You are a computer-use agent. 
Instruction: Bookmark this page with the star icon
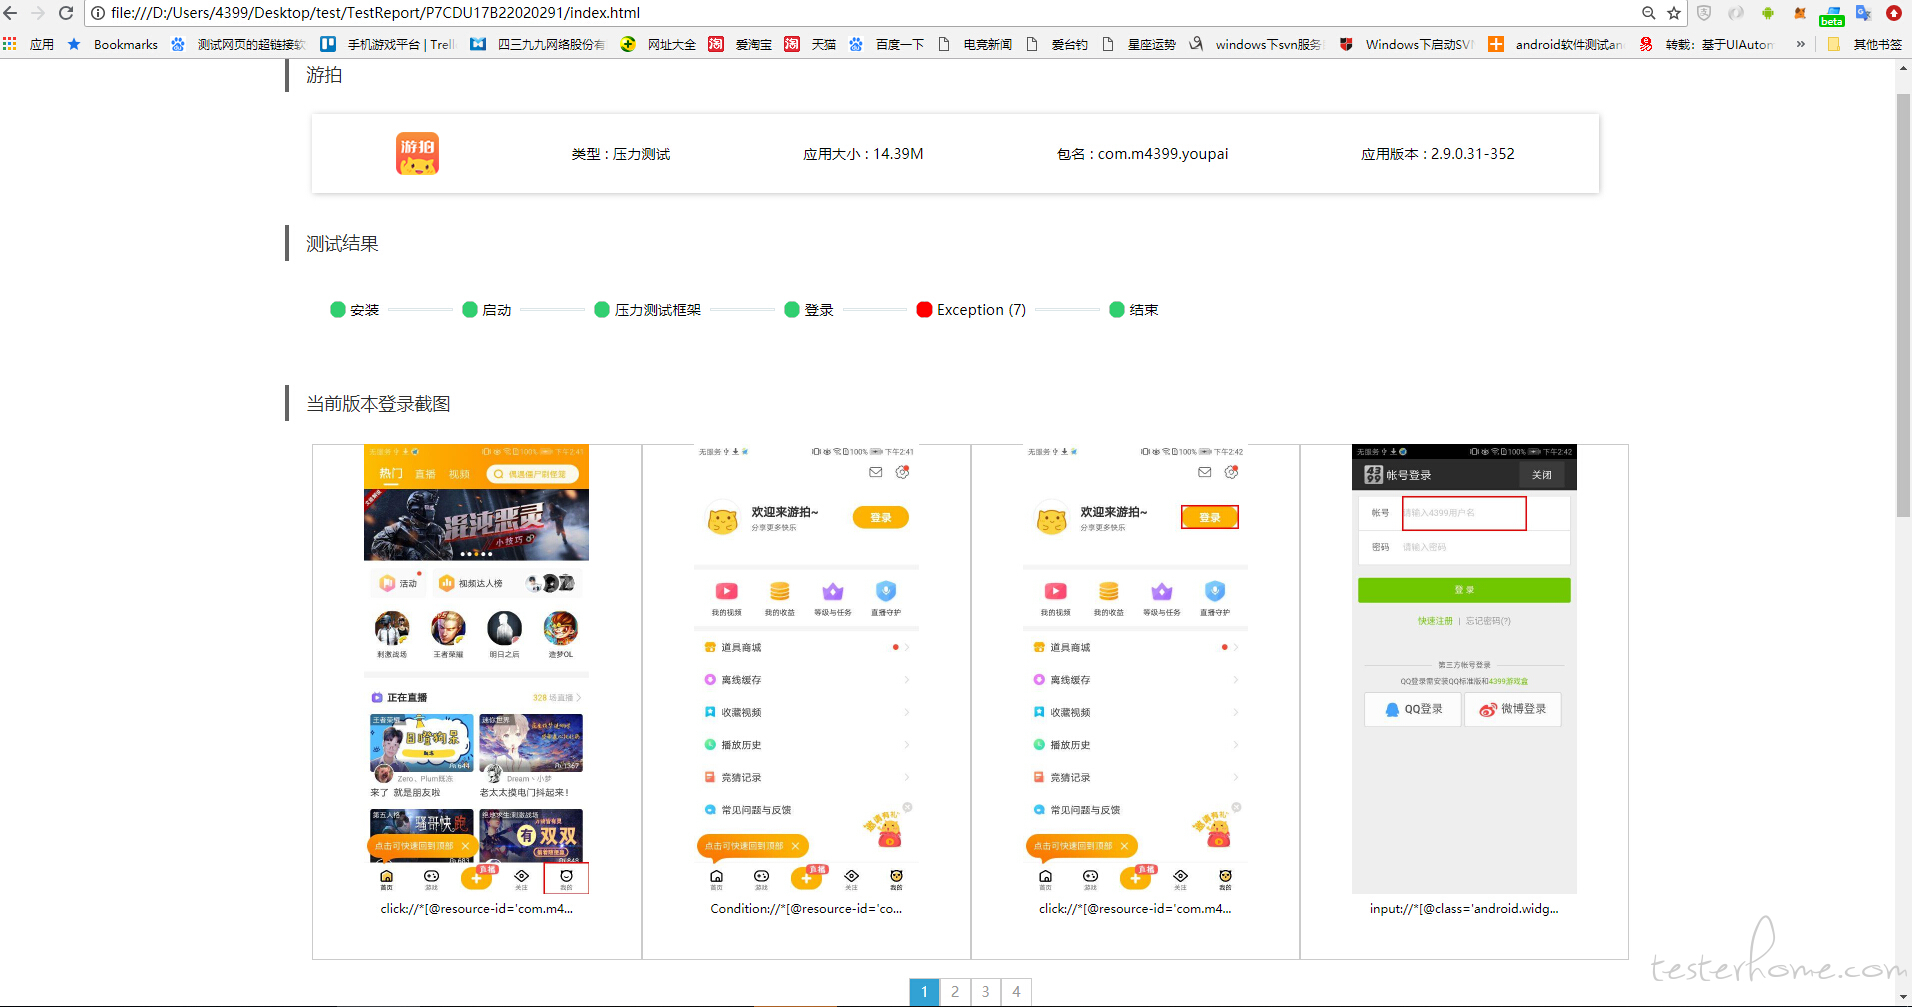pyautogui.click(x=1674, y=13)
